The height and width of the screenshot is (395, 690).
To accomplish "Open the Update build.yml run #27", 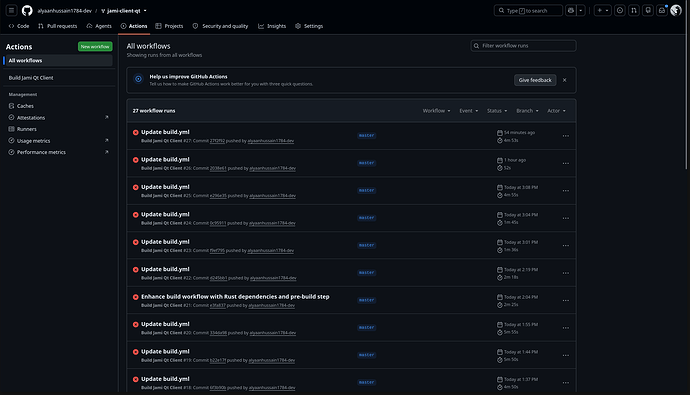I will coord(165,132).
